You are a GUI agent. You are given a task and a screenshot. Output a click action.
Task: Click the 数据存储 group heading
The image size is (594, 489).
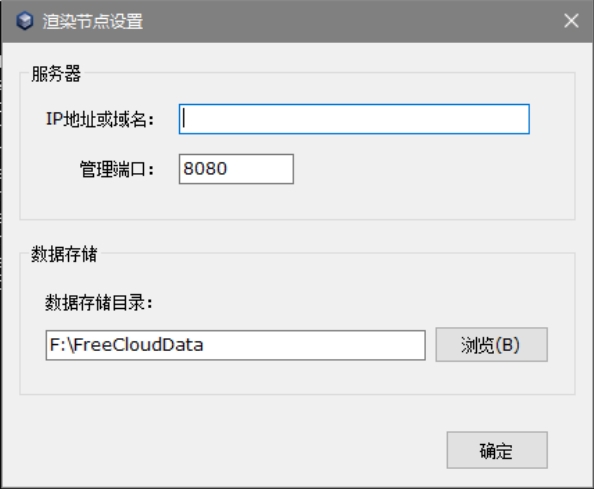pos(64,254)
